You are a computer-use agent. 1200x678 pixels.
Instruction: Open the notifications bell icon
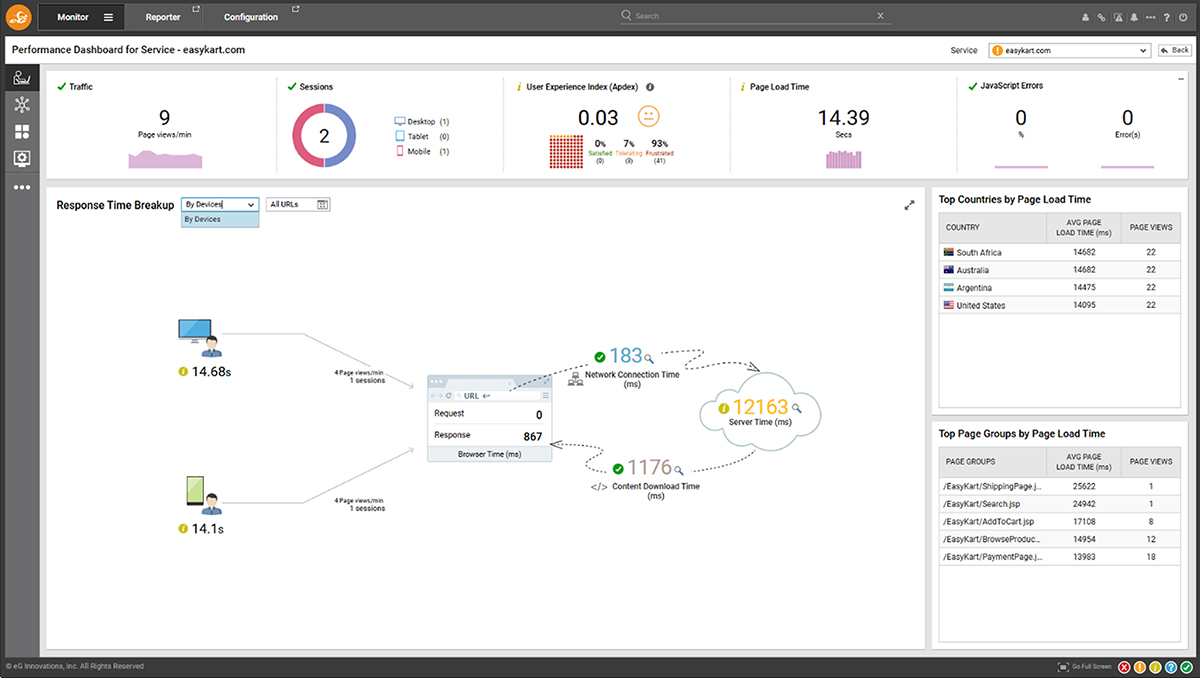(1134, 17)
